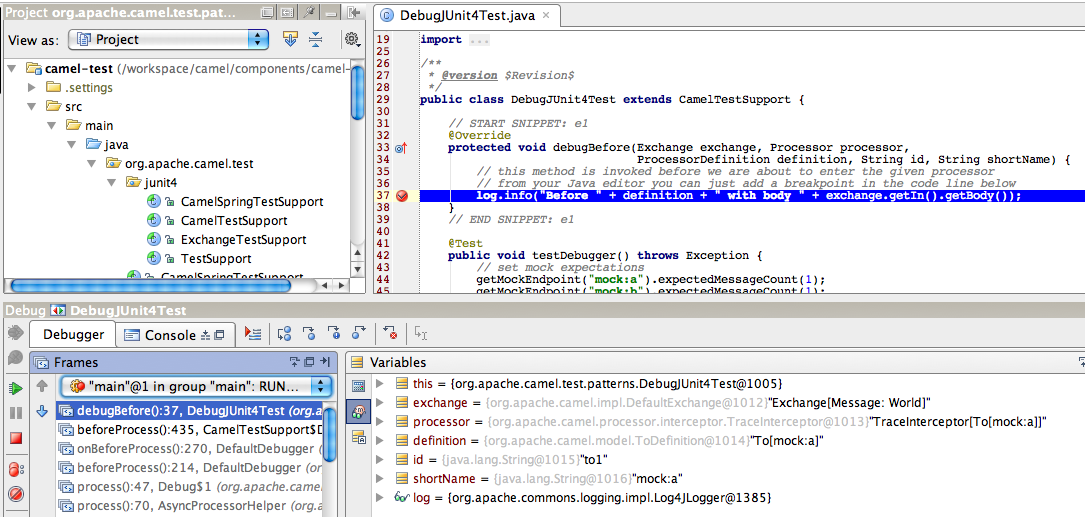The height and width of the screenshot is (517, 1085).
Task: Open CamelTestSupport class in project tree
Action: click(x=233, y=221)
